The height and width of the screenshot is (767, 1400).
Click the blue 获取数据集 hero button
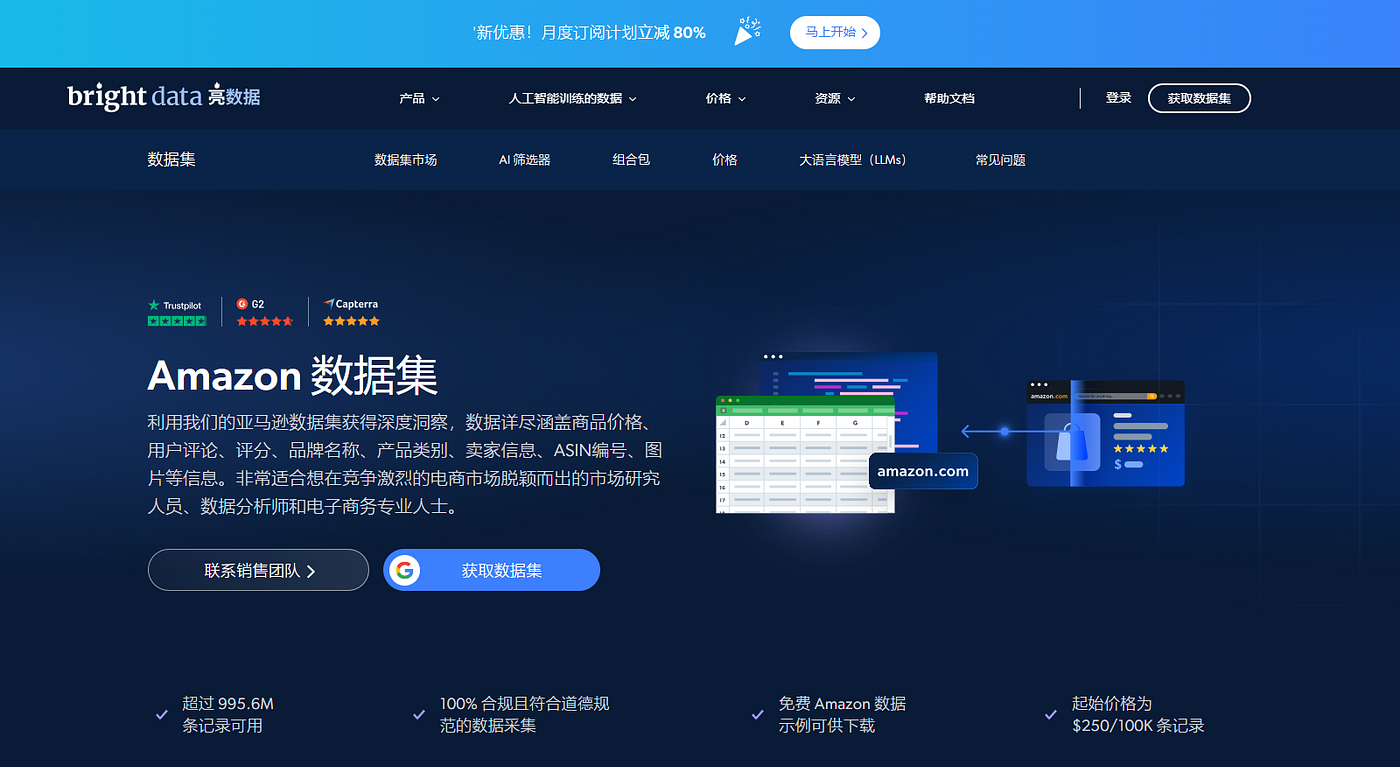click(491, 570)
